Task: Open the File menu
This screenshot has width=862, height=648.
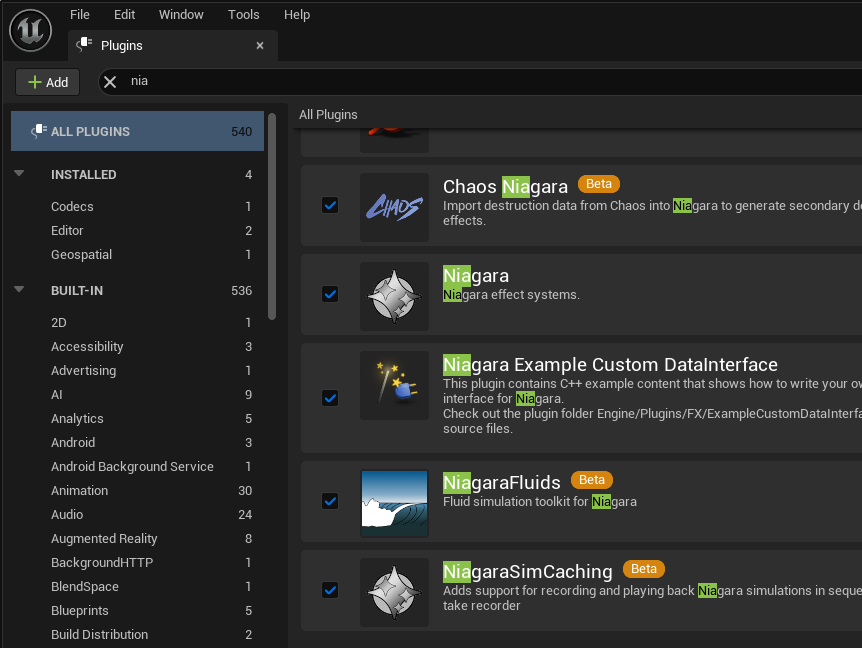Action: pos(80,15)
